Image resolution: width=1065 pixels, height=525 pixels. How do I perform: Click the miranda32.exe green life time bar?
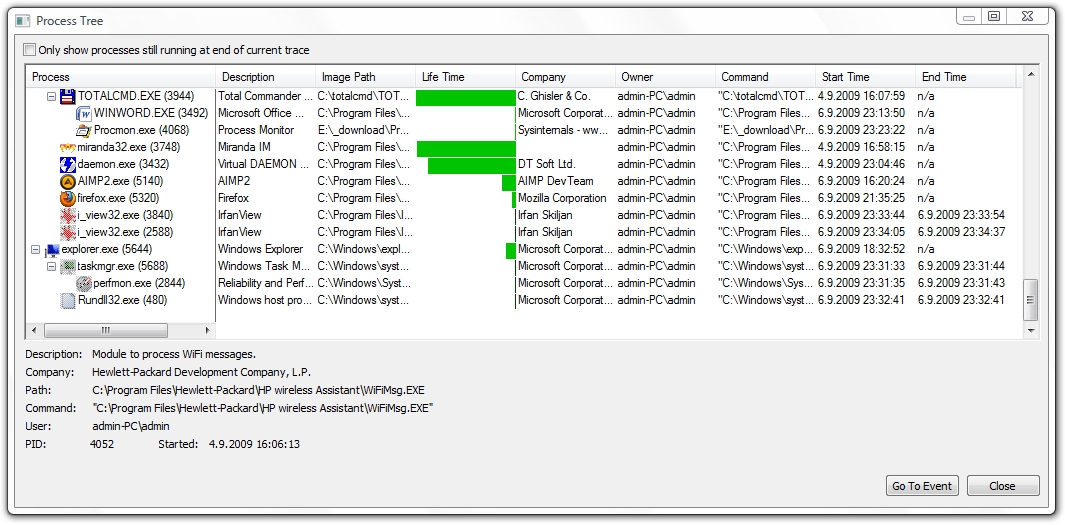467,149
